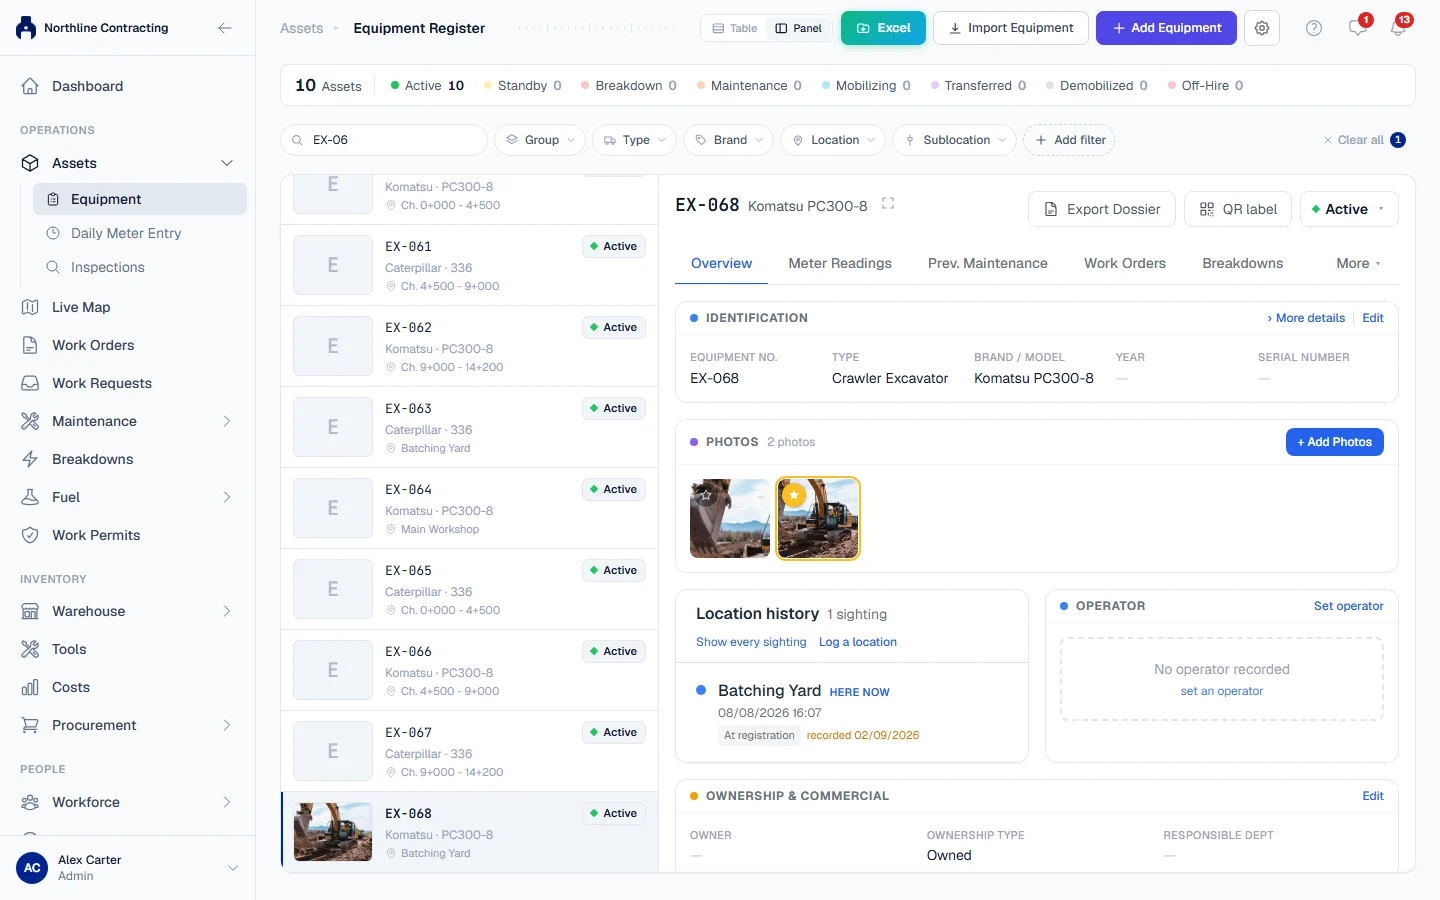Open the Work Orders tab in detail panel

click(x=1125, y=263)
